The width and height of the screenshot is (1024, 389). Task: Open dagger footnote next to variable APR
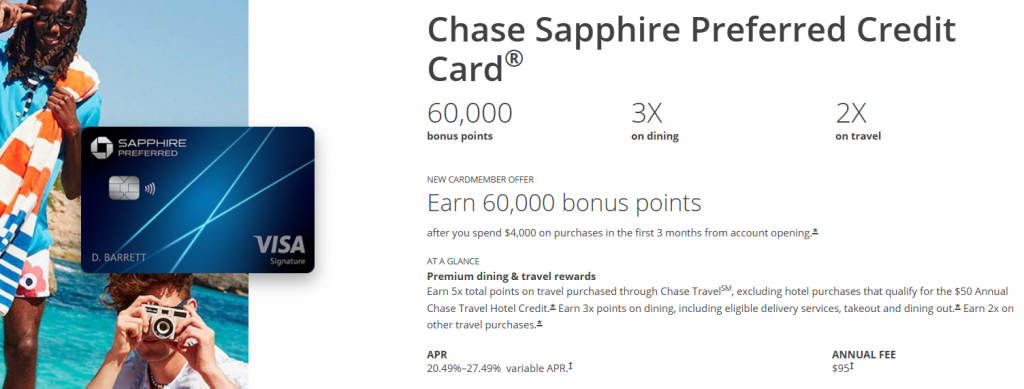(570, 367)
